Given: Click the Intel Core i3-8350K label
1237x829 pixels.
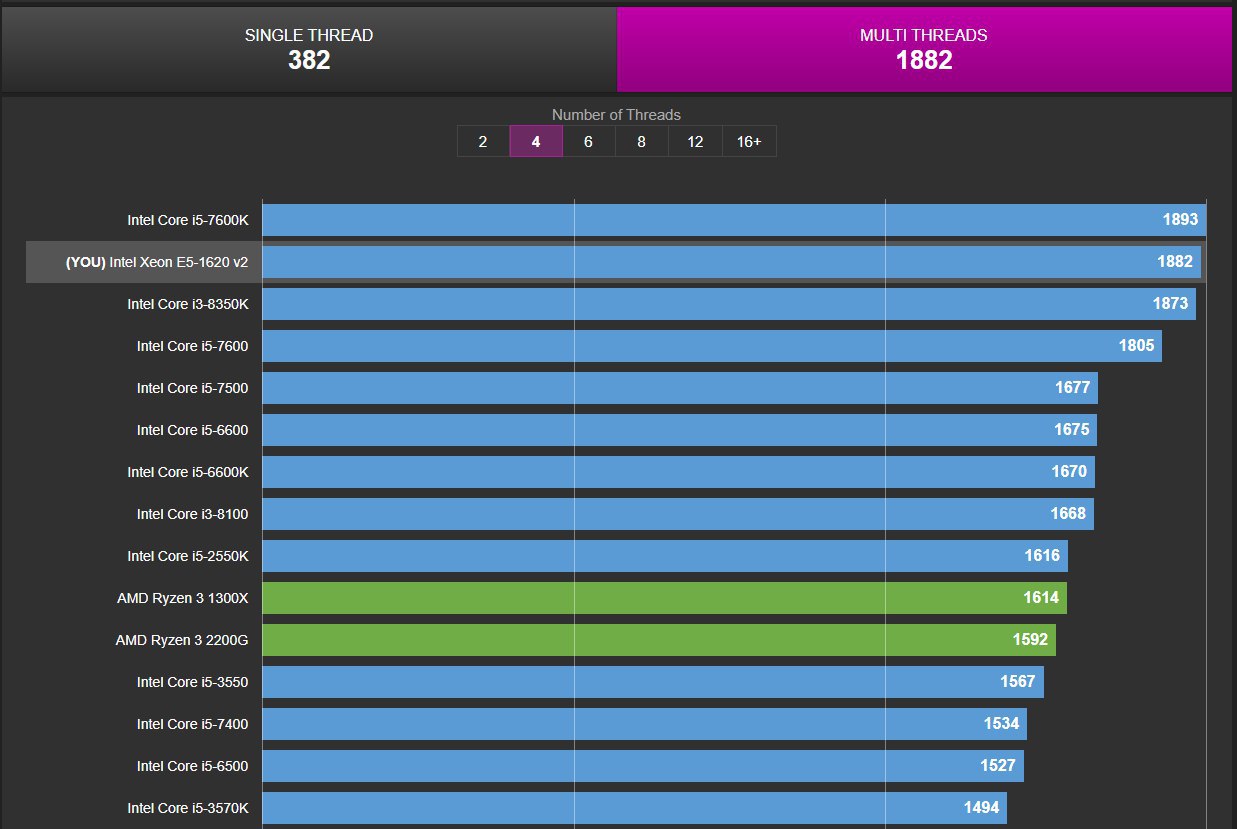Looking at the screenshot, I should pos(187,304).
